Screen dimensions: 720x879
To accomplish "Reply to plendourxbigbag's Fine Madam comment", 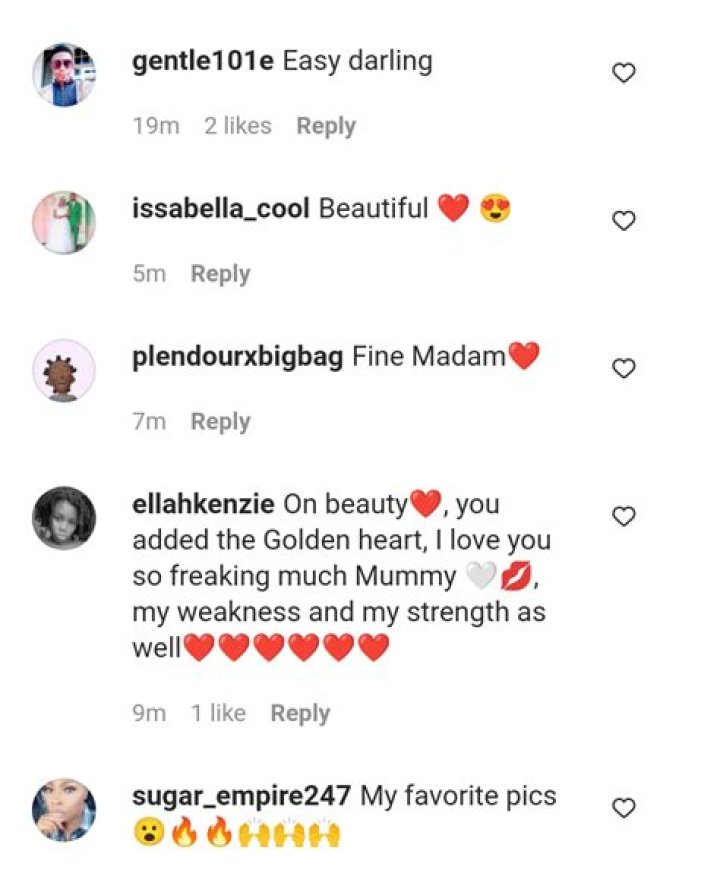I will [221, 421].
